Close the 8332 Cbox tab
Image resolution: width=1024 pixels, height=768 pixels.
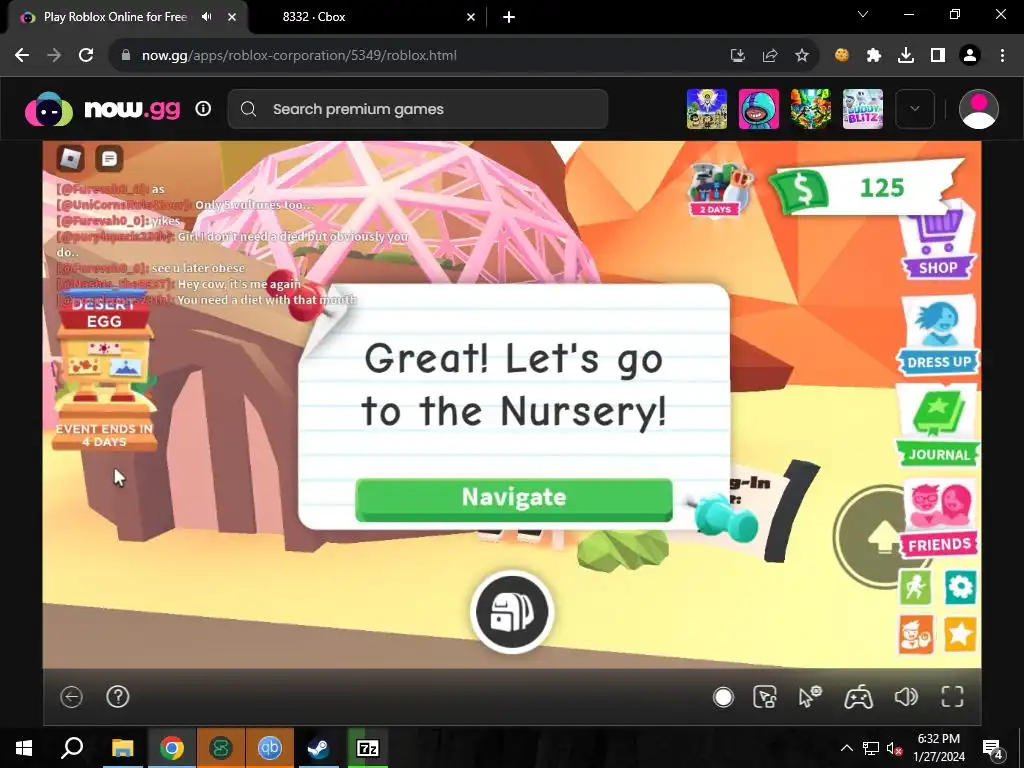click(x=471, y=17)
